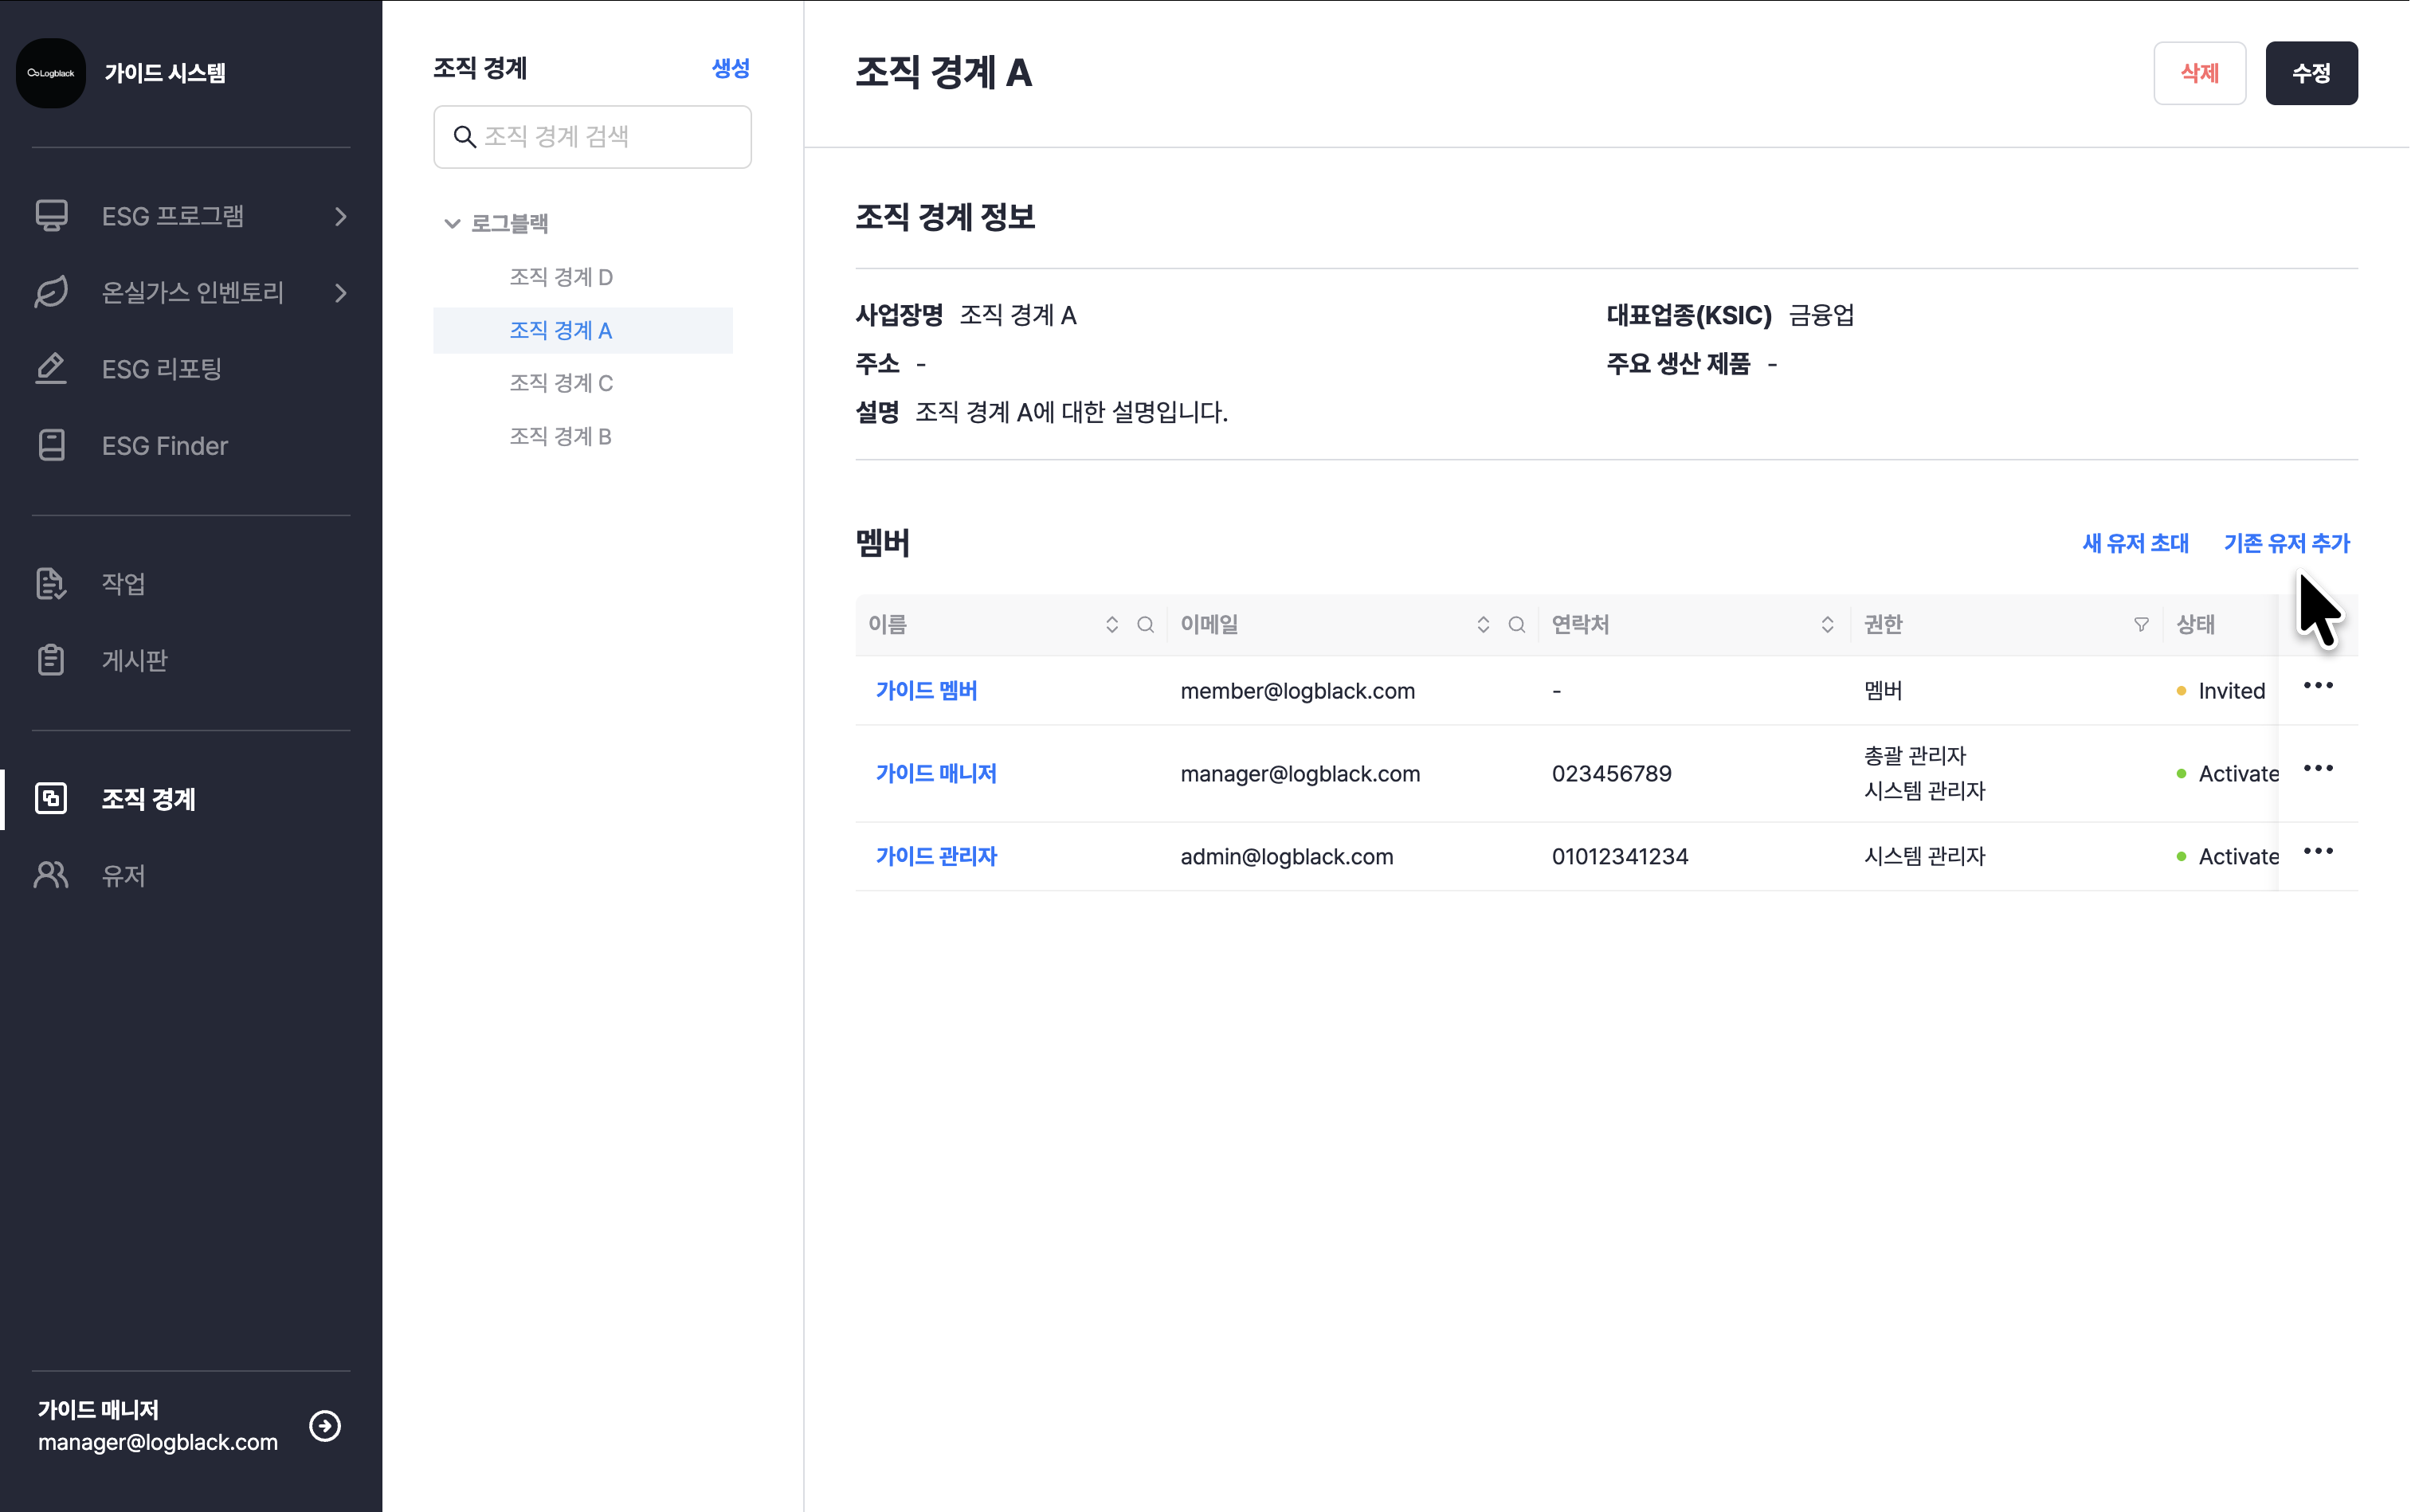Click the 새 유저 초대 link
This screenshot has width=2411, height=1512.
coord(2135,543)
